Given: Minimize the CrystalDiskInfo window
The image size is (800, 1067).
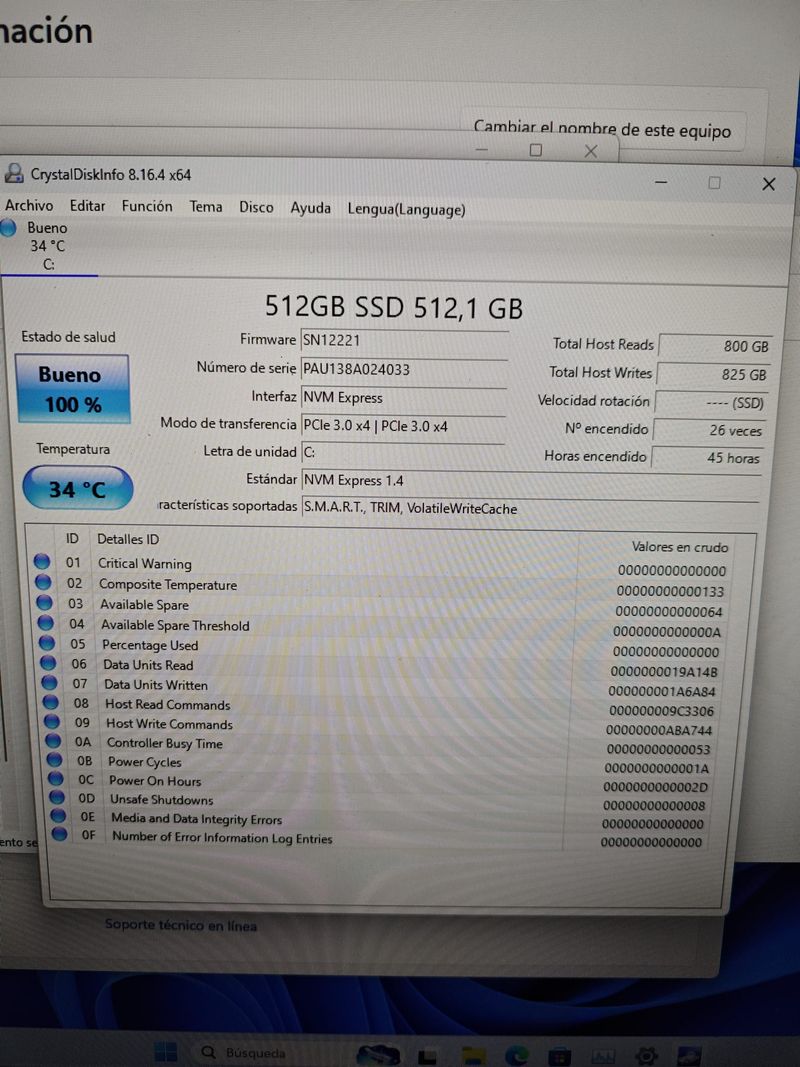Looking at the screenshot, I should 661,182.
